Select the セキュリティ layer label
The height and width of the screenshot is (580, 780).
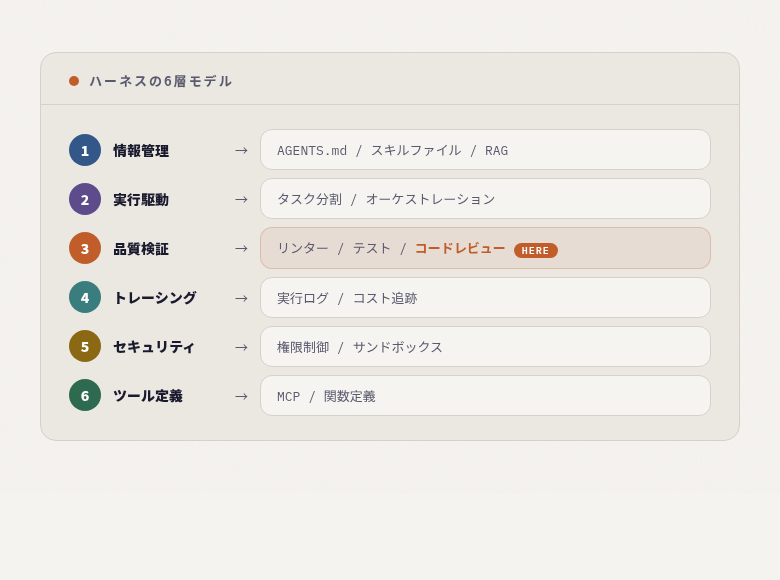154,346
